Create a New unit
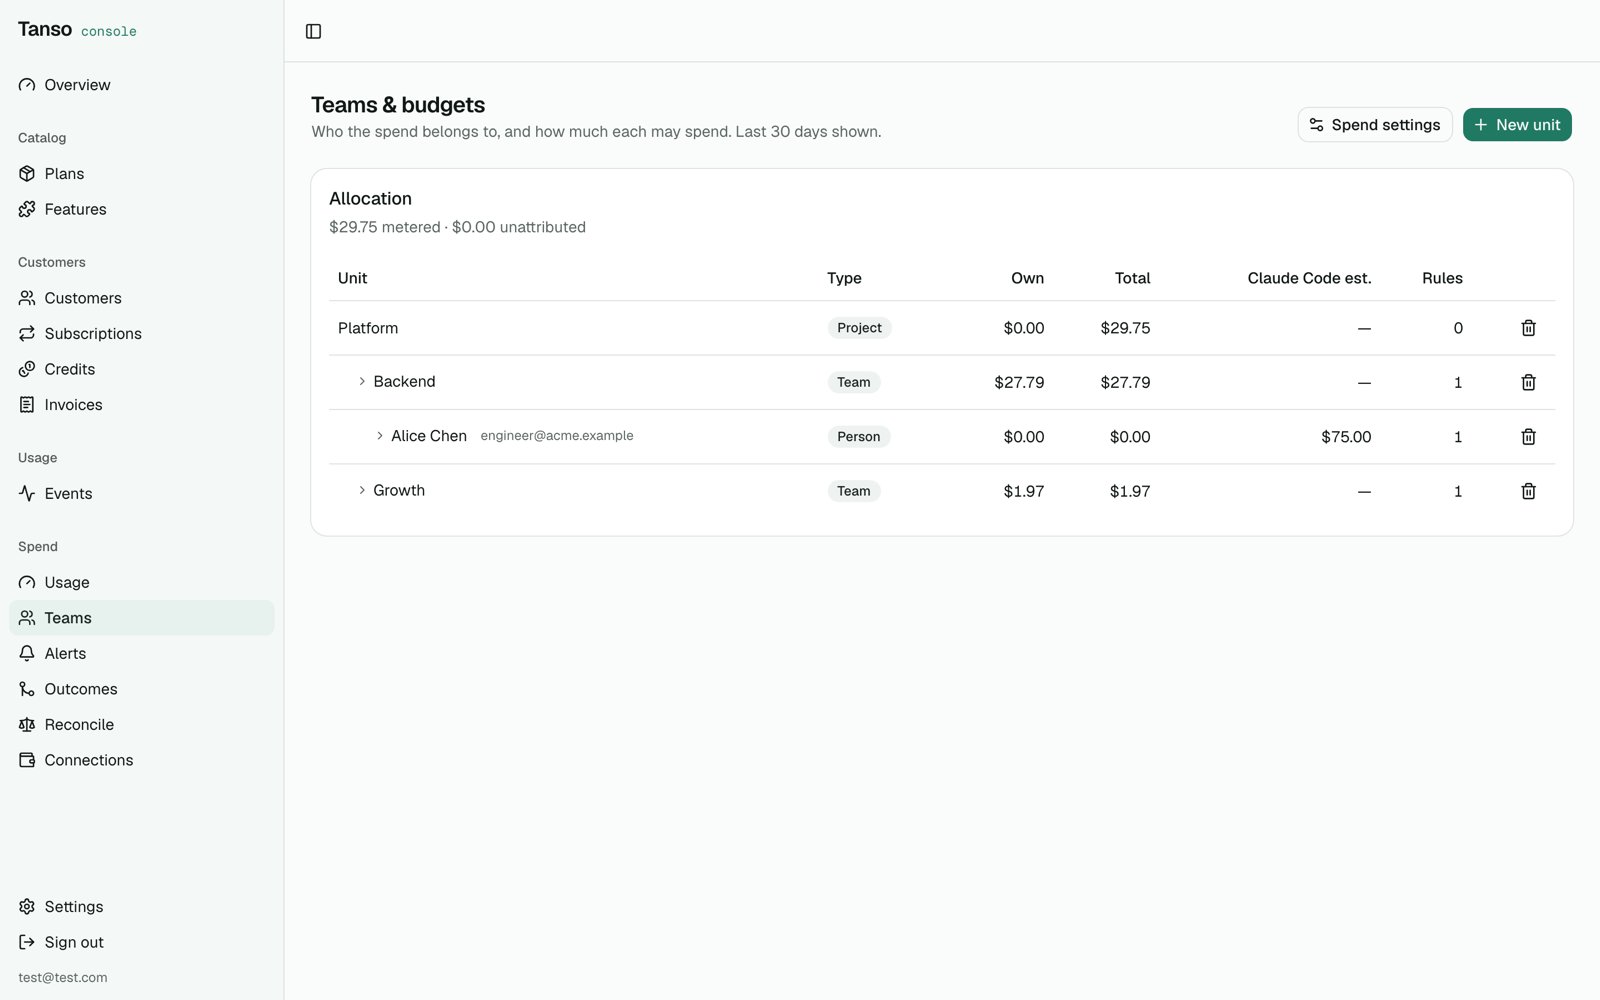The width and height of the screenshot is (1600, 1000). pyautogui.click(x=1517, y=125)
